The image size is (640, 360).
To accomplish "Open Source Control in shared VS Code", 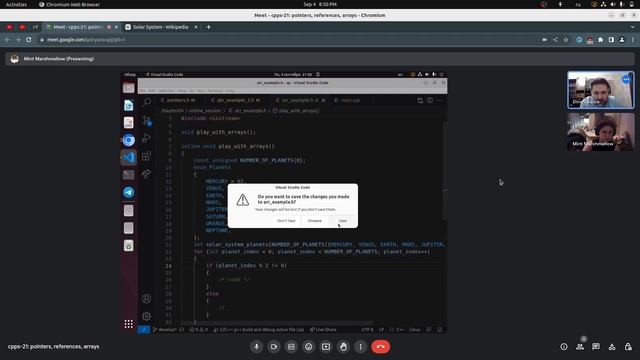I will (147, 120).
